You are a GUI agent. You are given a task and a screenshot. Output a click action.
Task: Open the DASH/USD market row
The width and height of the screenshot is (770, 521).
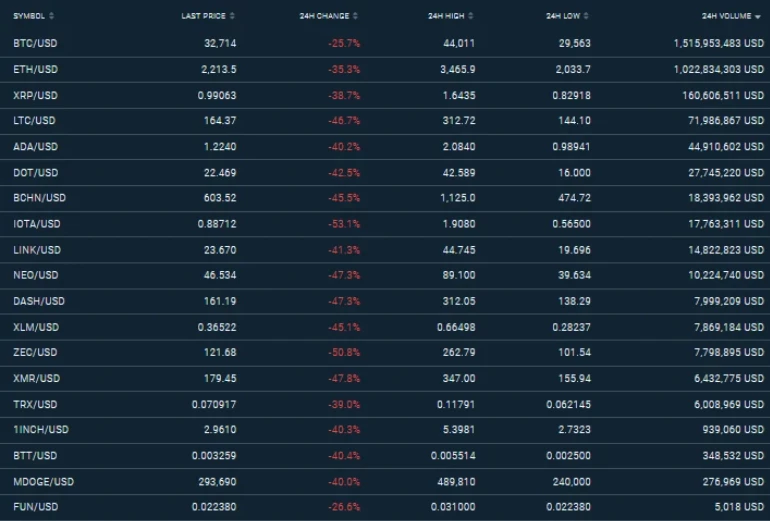(39, 301)
